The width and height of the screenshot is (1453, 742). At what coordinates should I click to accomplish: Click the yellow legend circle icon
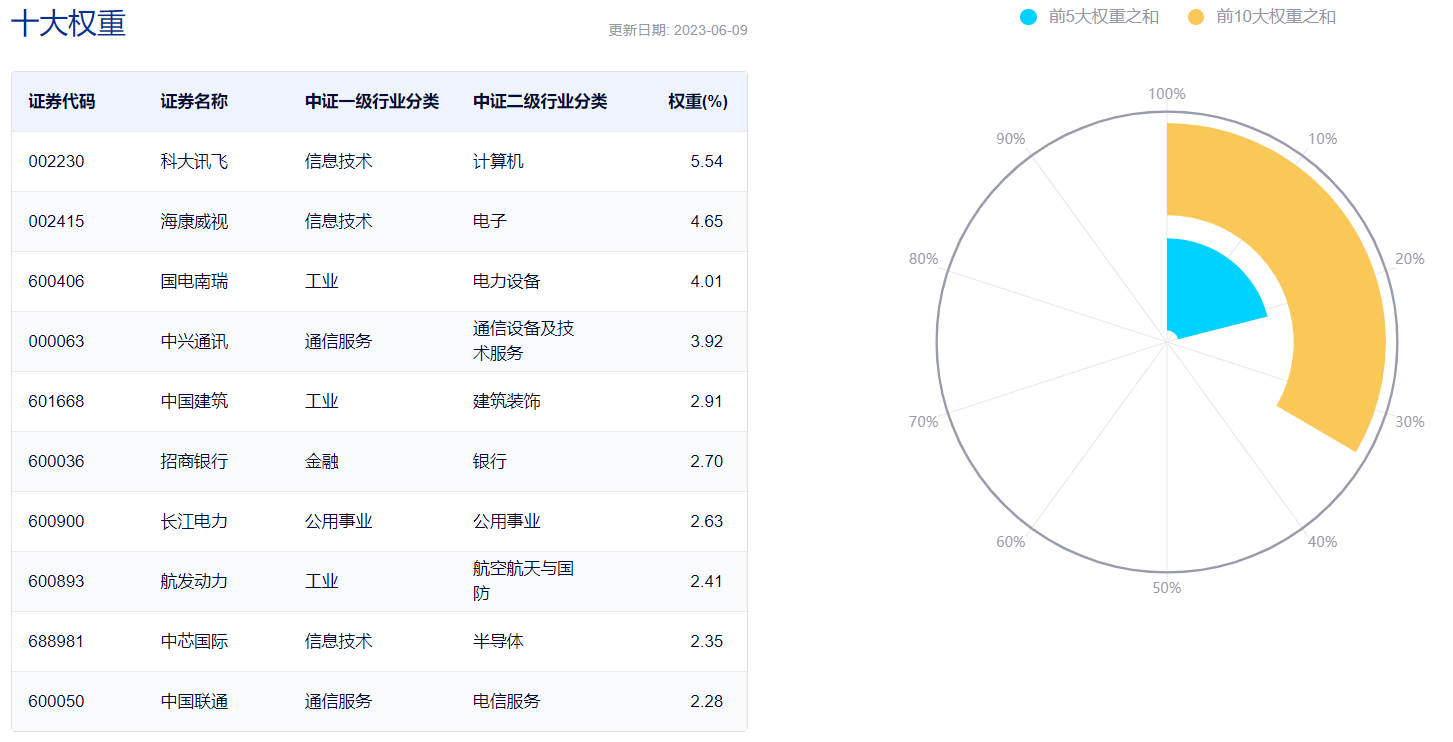coord(1197,17)
